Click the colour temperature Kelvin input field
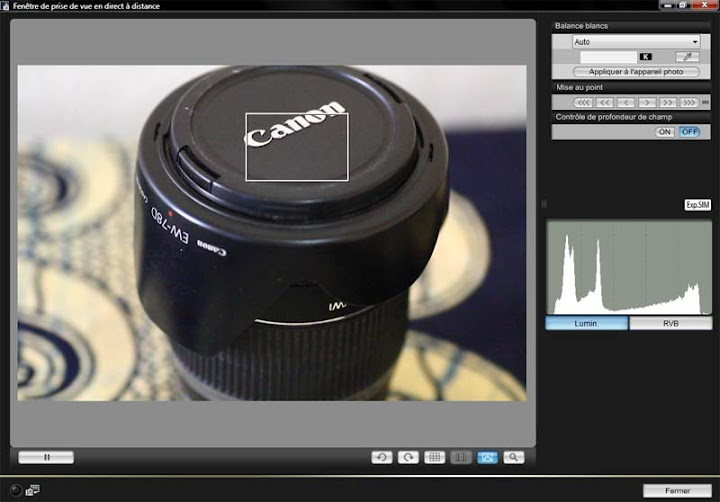 click(608, 57)
